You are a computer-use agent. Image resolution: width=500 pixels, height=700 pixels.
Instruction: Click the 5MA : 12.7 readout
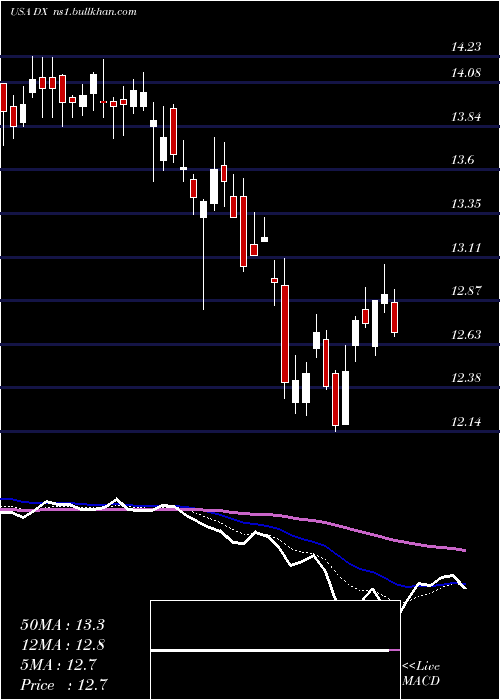pos(58,665)
